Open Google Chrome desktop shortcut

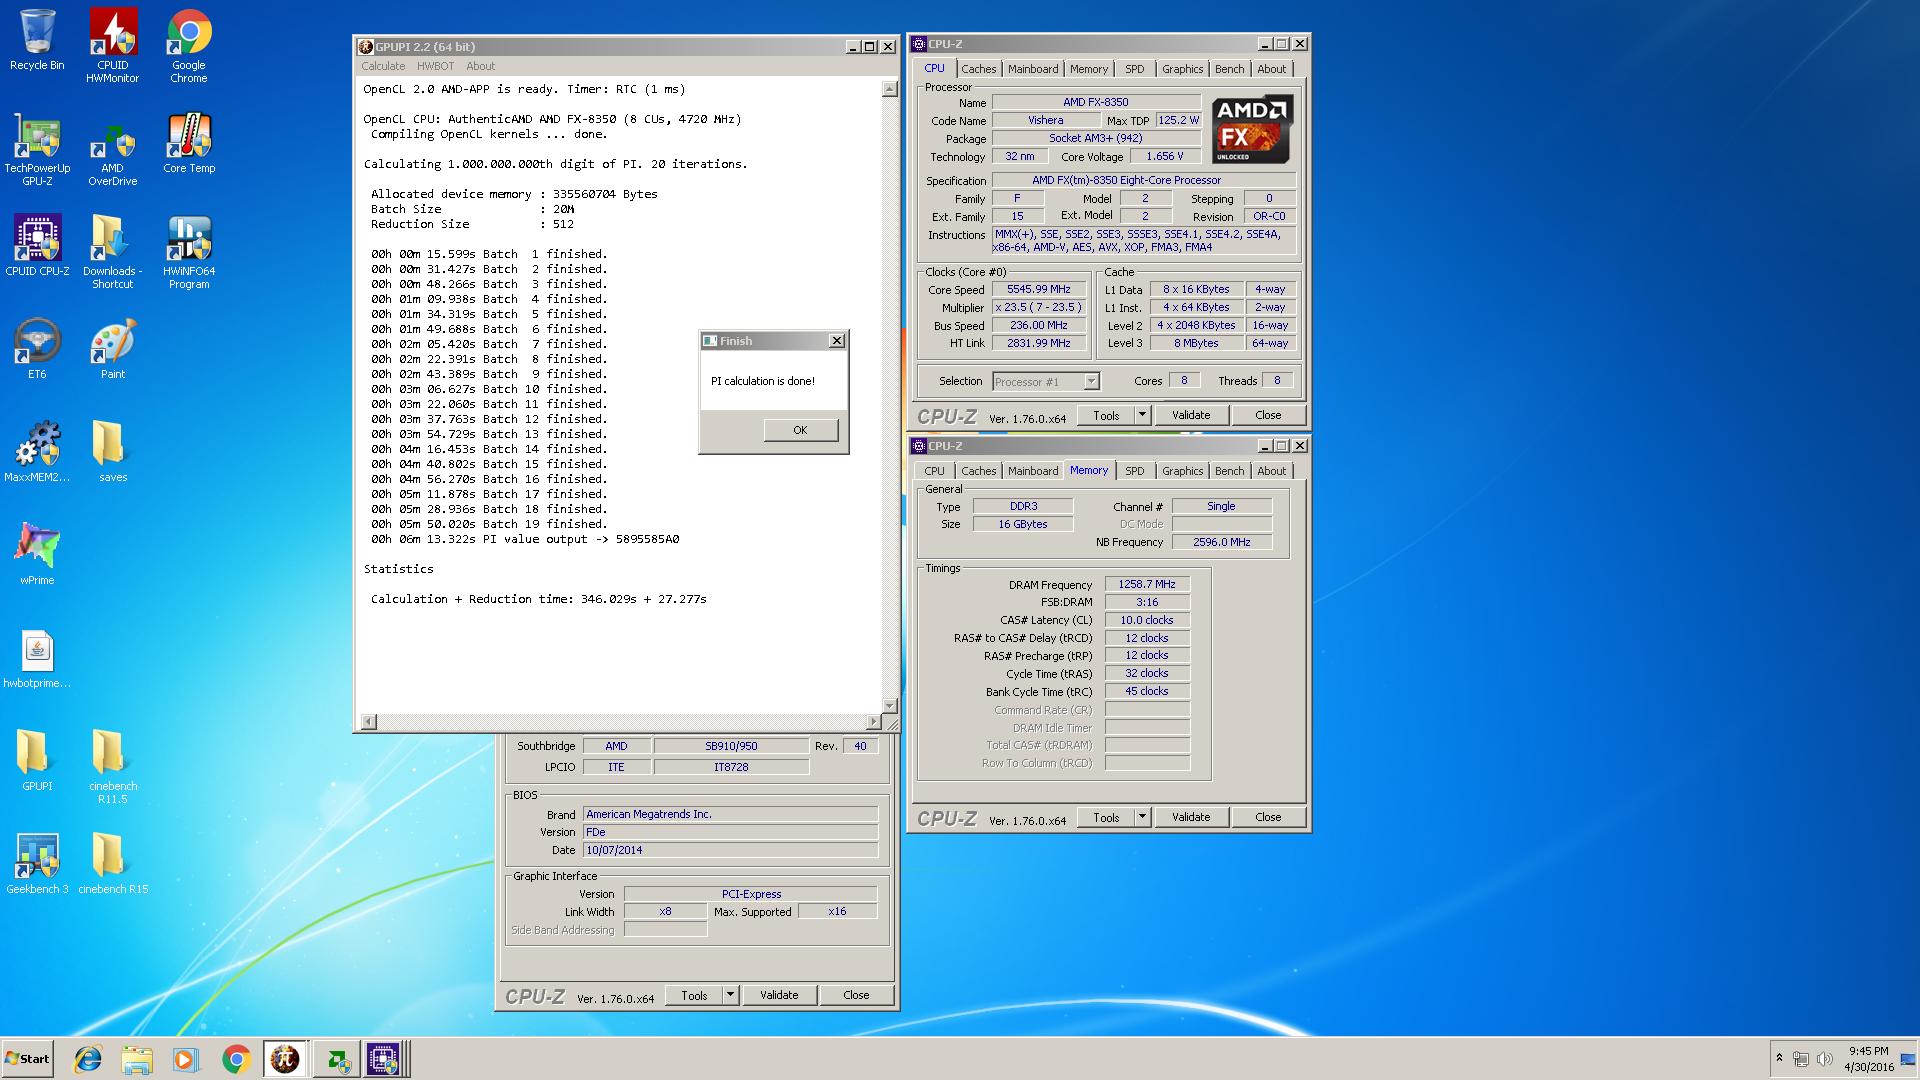click(189, 46)
